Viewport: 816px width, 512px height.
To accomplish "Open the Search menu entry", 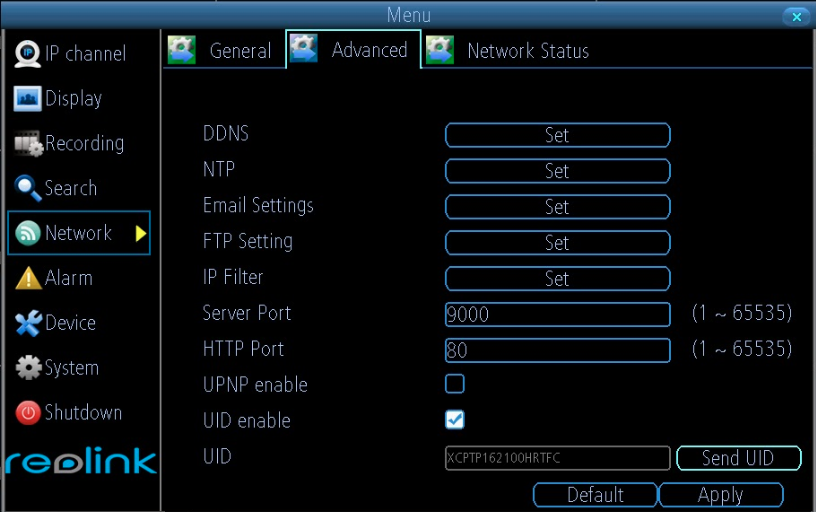I will 79,188.
